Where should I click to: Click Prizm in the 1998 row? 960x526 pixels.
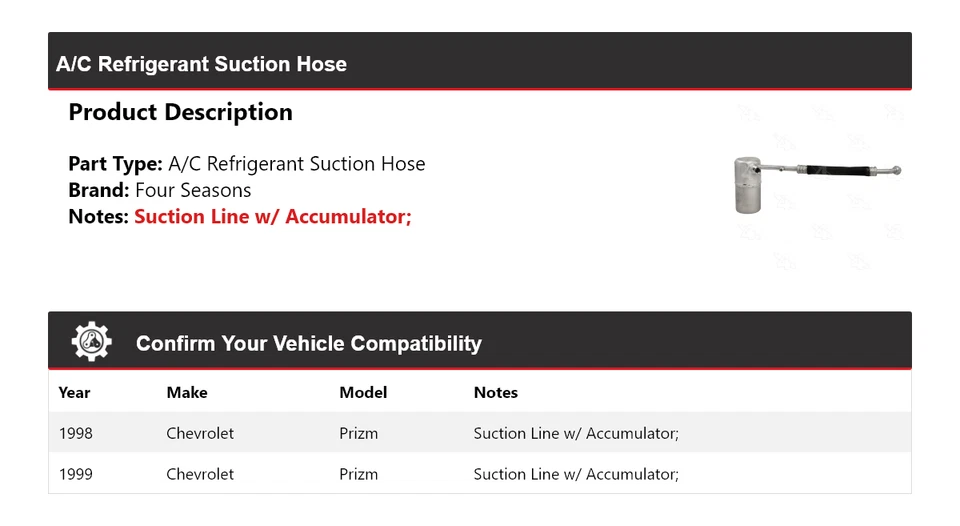(359, 433)
